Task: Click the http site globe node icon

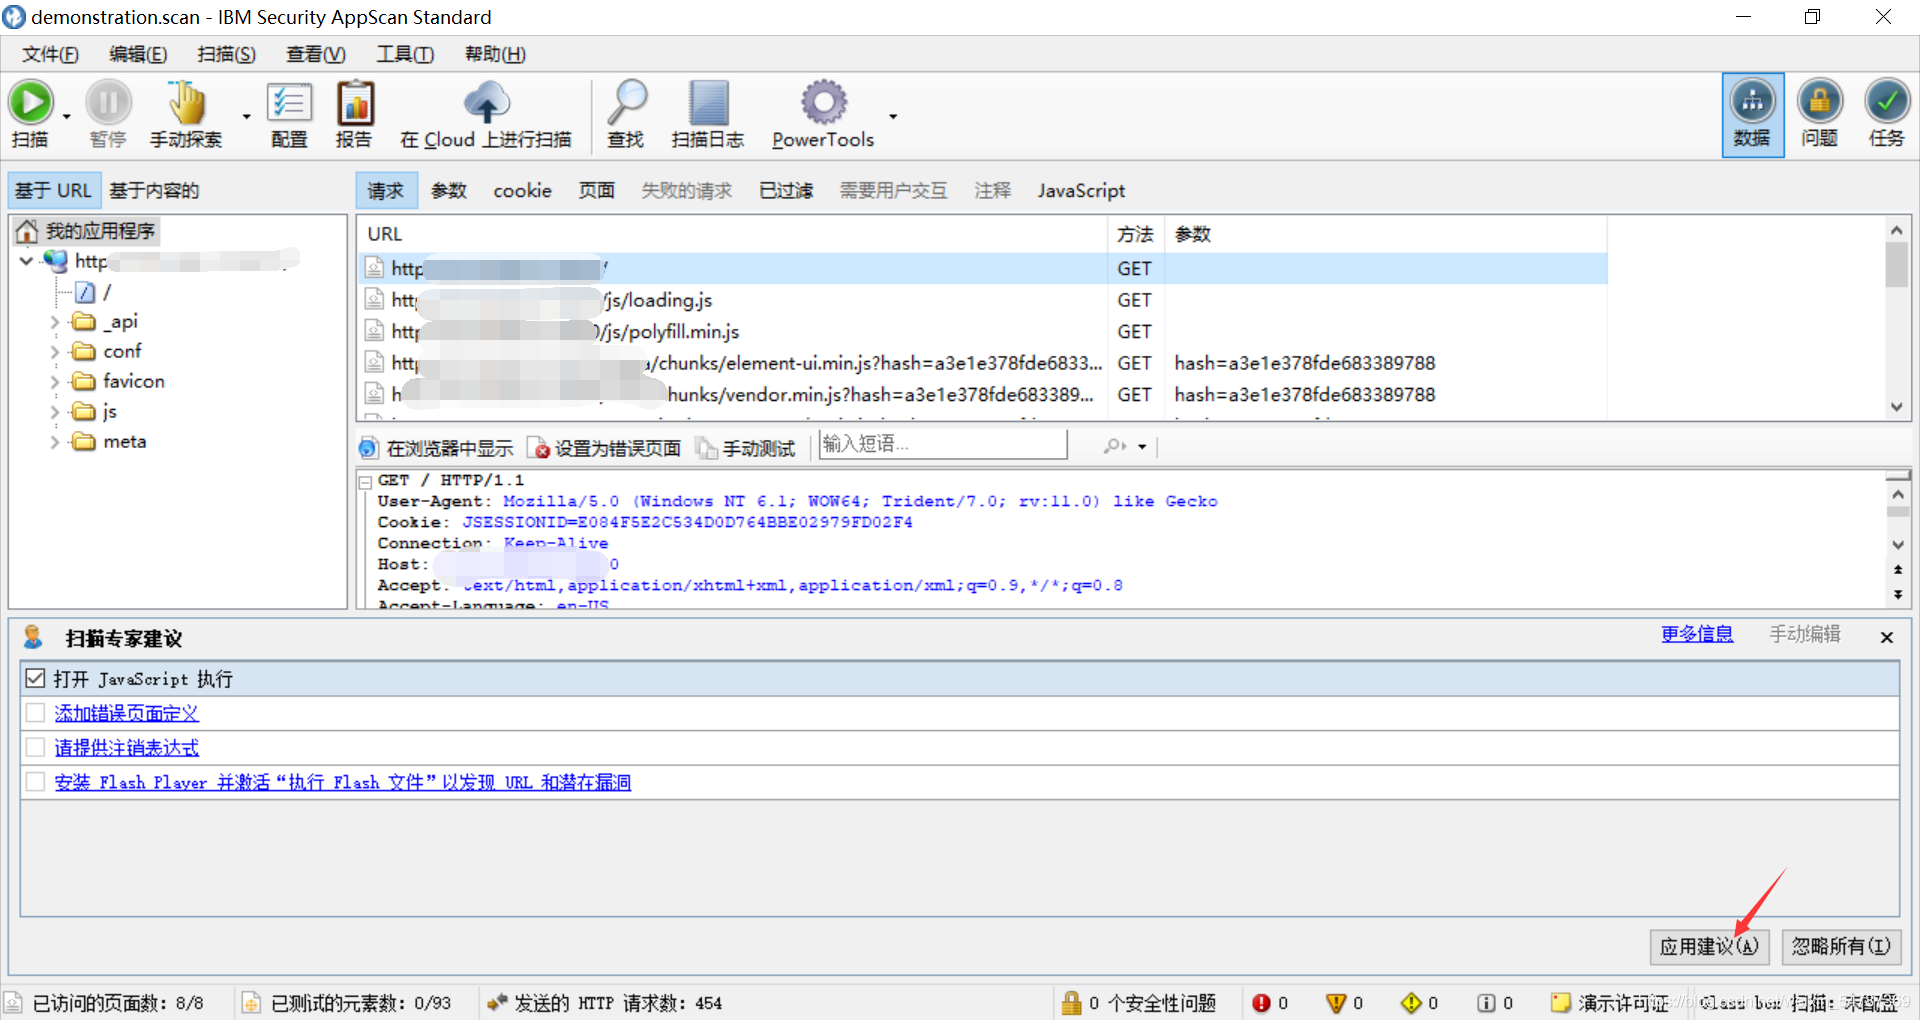Action: click(x=55, y=261)
